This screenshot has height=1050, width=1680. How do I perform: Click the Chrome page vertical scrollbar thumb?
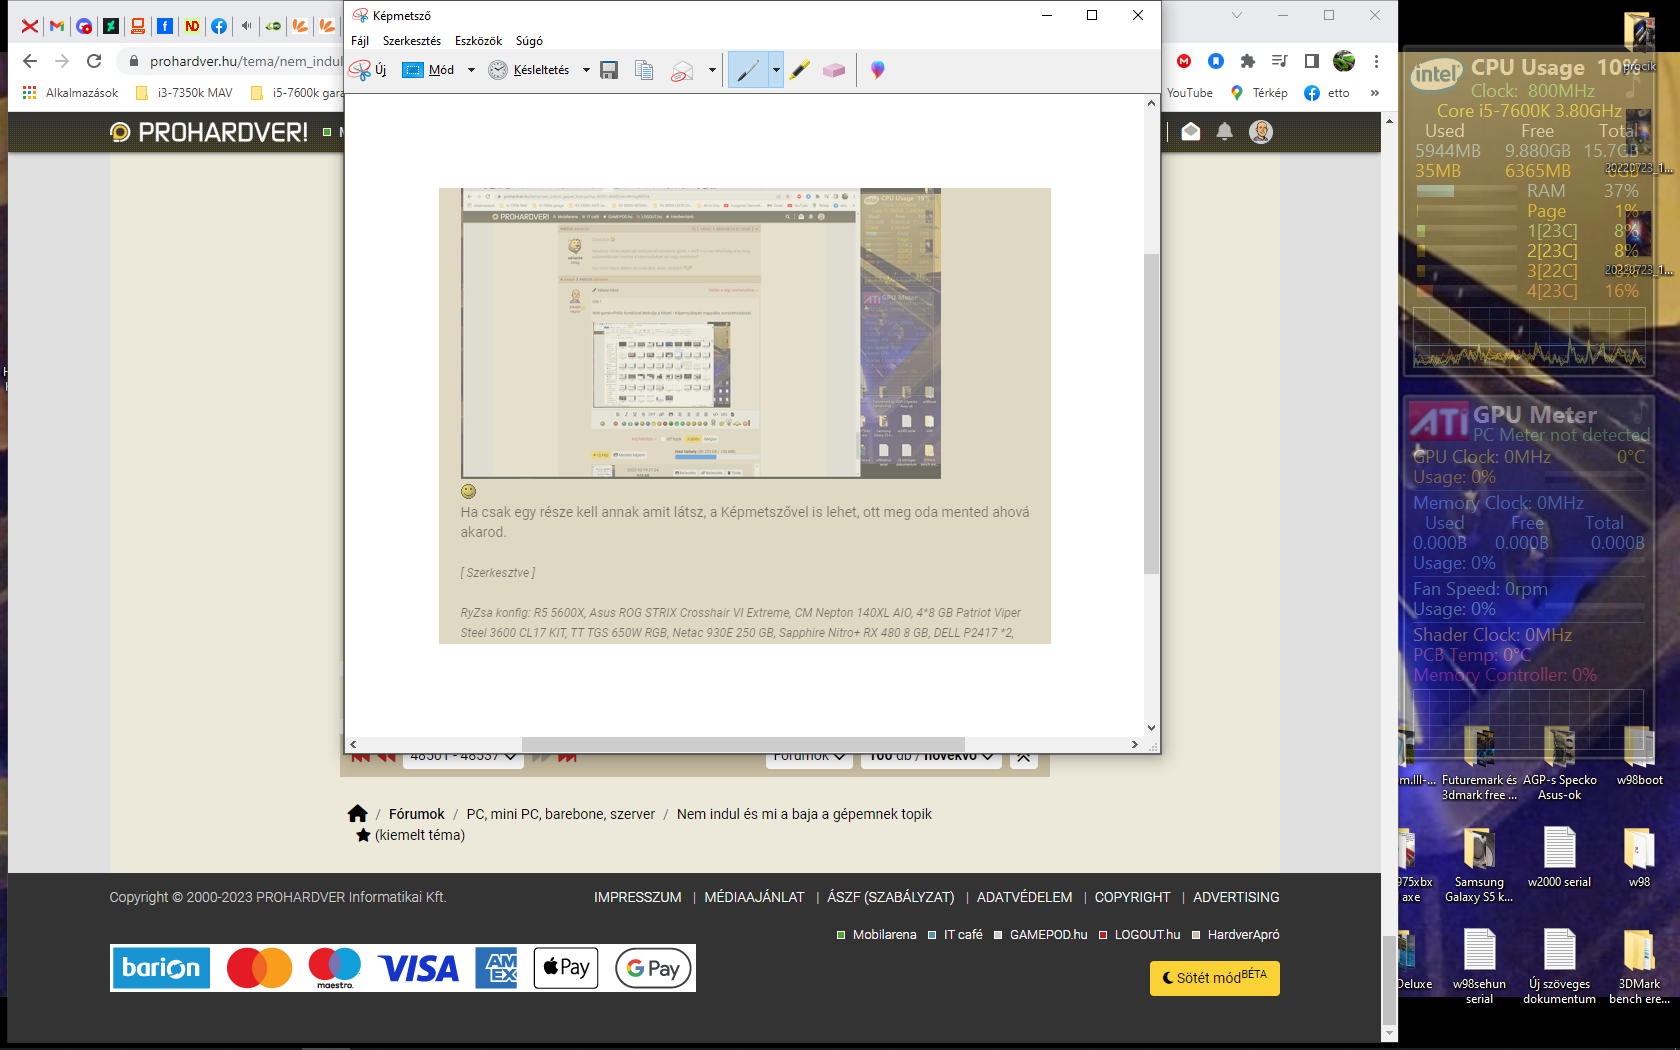point(1389,981)
